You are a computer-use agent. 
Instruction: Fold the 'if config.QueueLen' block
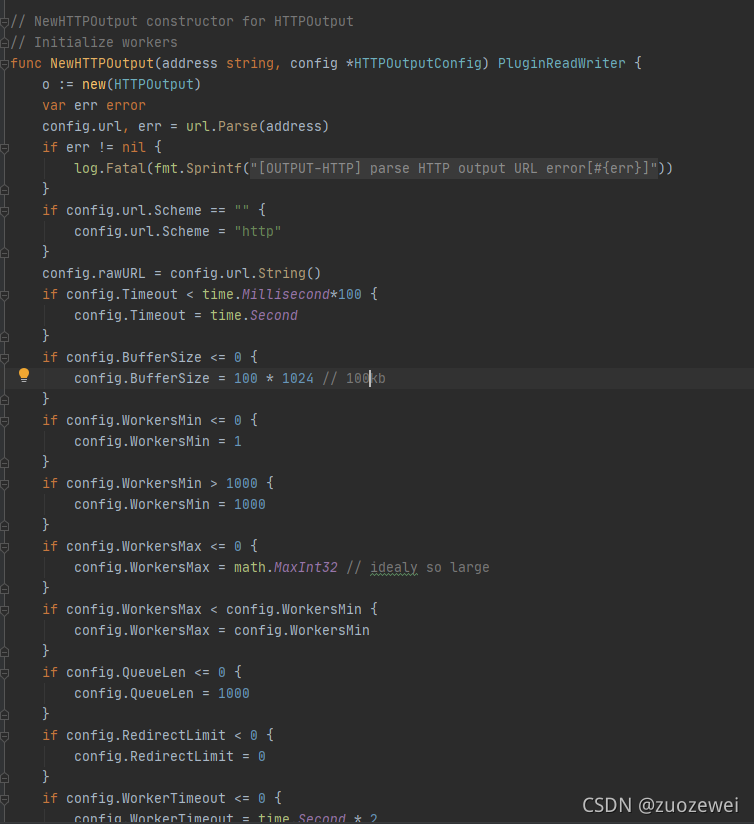pyautogui.click(x=4, y=674)
